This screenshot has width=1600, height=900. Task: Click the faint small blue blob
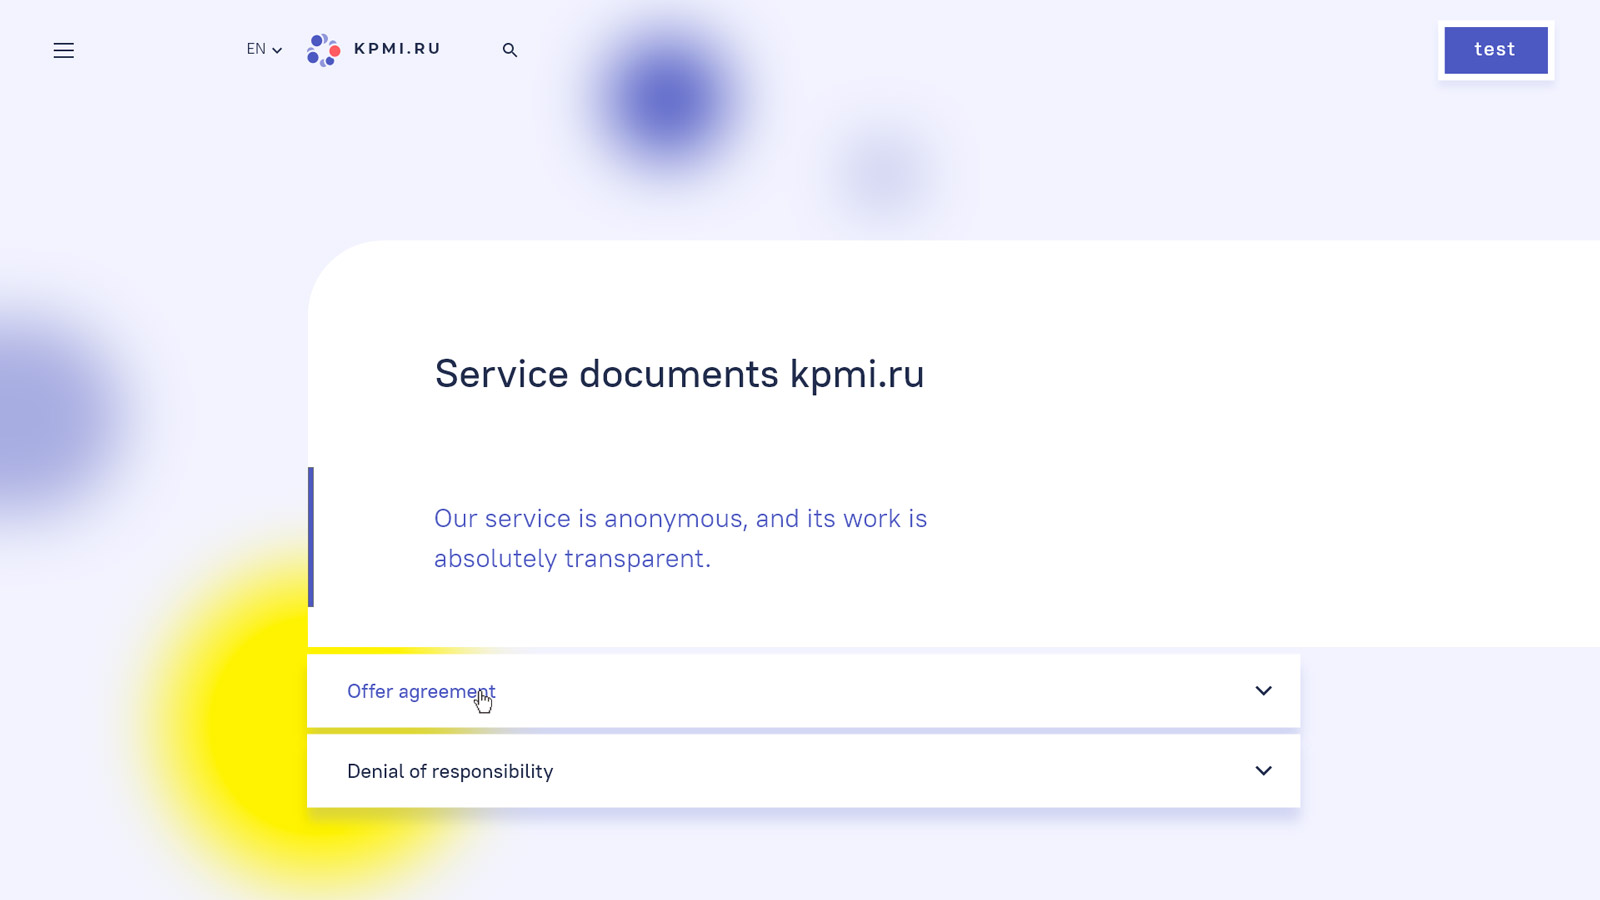click(x=885, y=175)
